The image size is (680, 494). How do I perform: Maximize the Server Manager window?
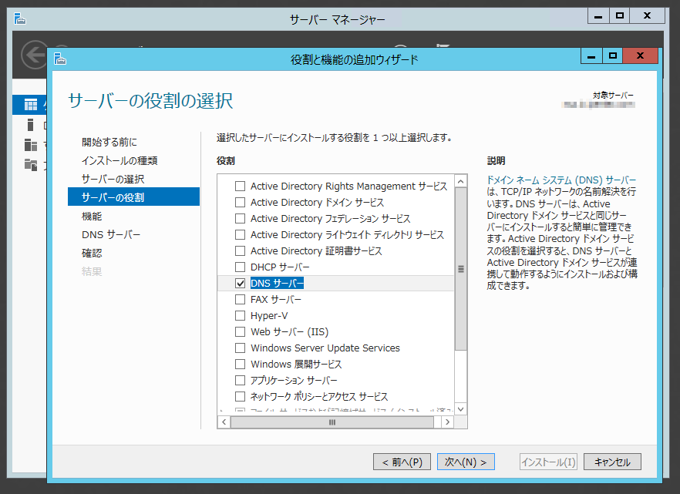(620, 16)
